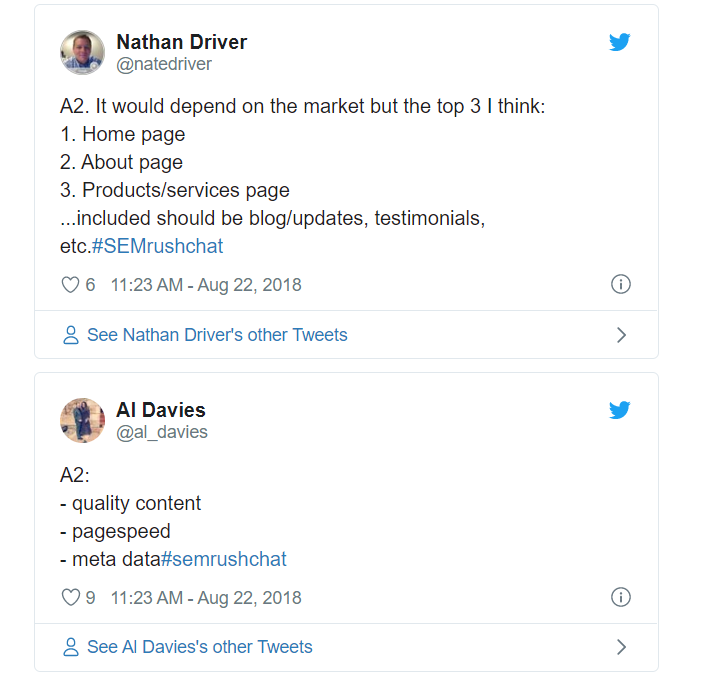Viewport: 723px width, 680px height.
Task: Click the Twitter bird icon on Nathan Driver's tweet
Action: tap(619, 42)
